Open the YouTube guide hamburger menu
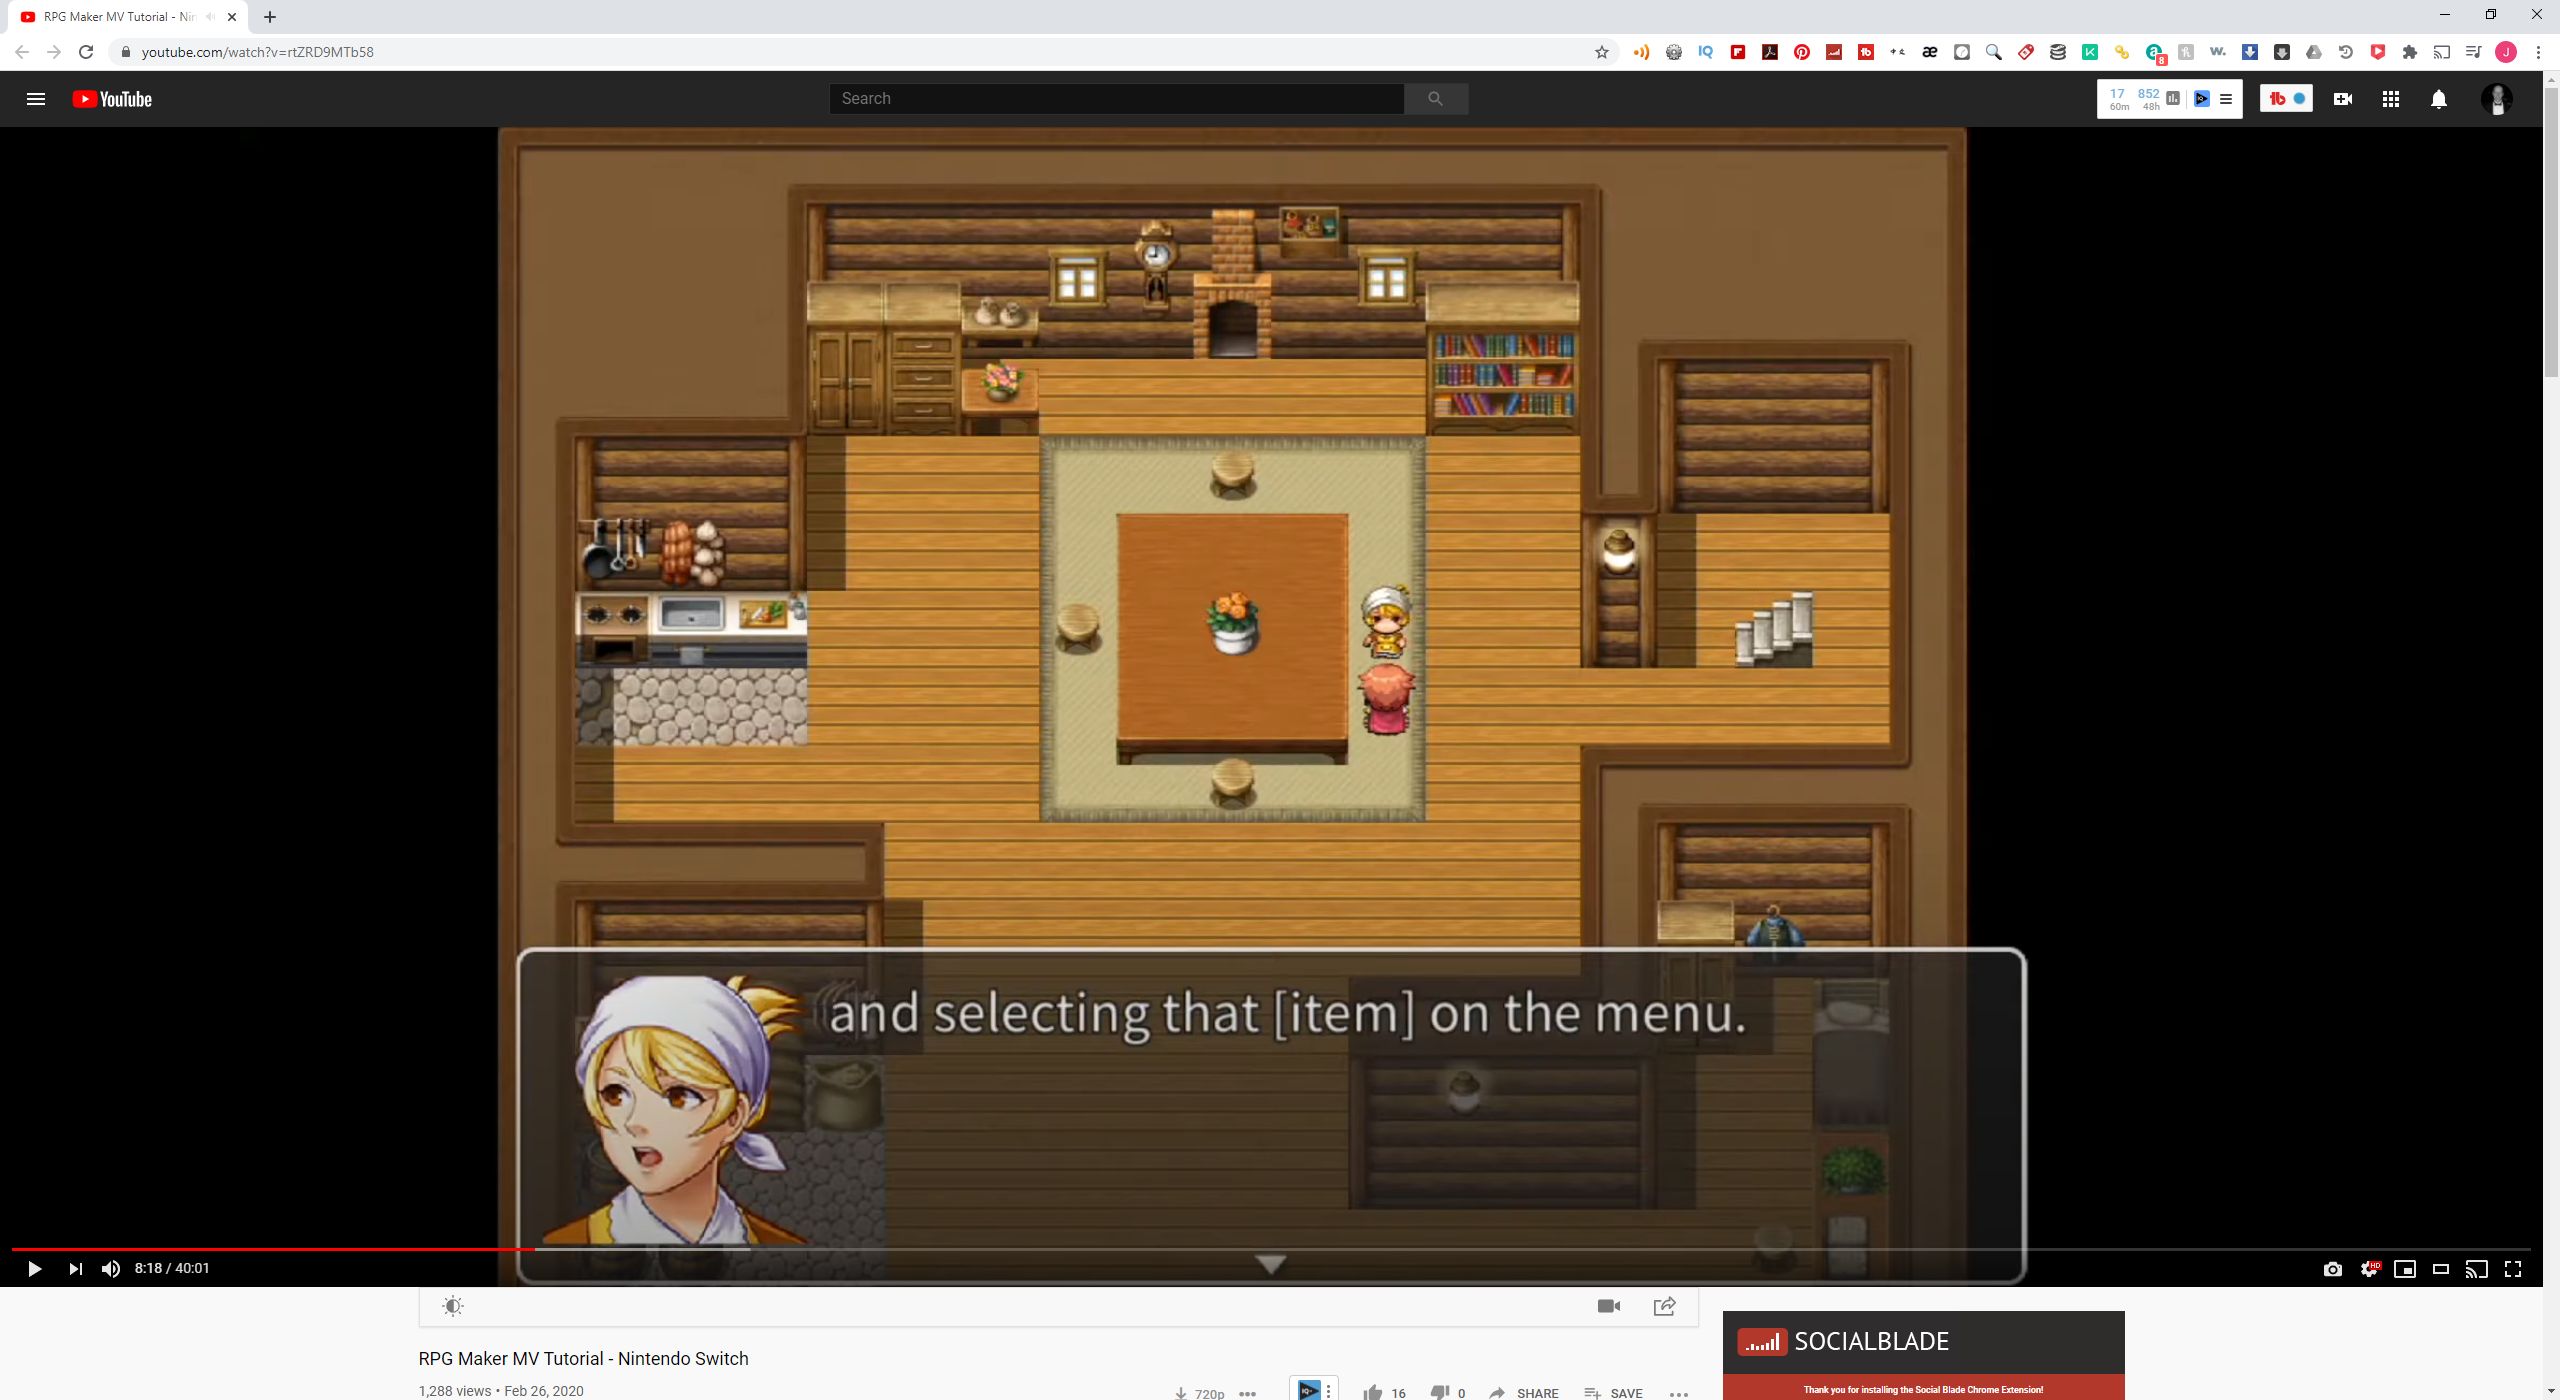This screenshot has width=2560, height=1400. [36, 99]
